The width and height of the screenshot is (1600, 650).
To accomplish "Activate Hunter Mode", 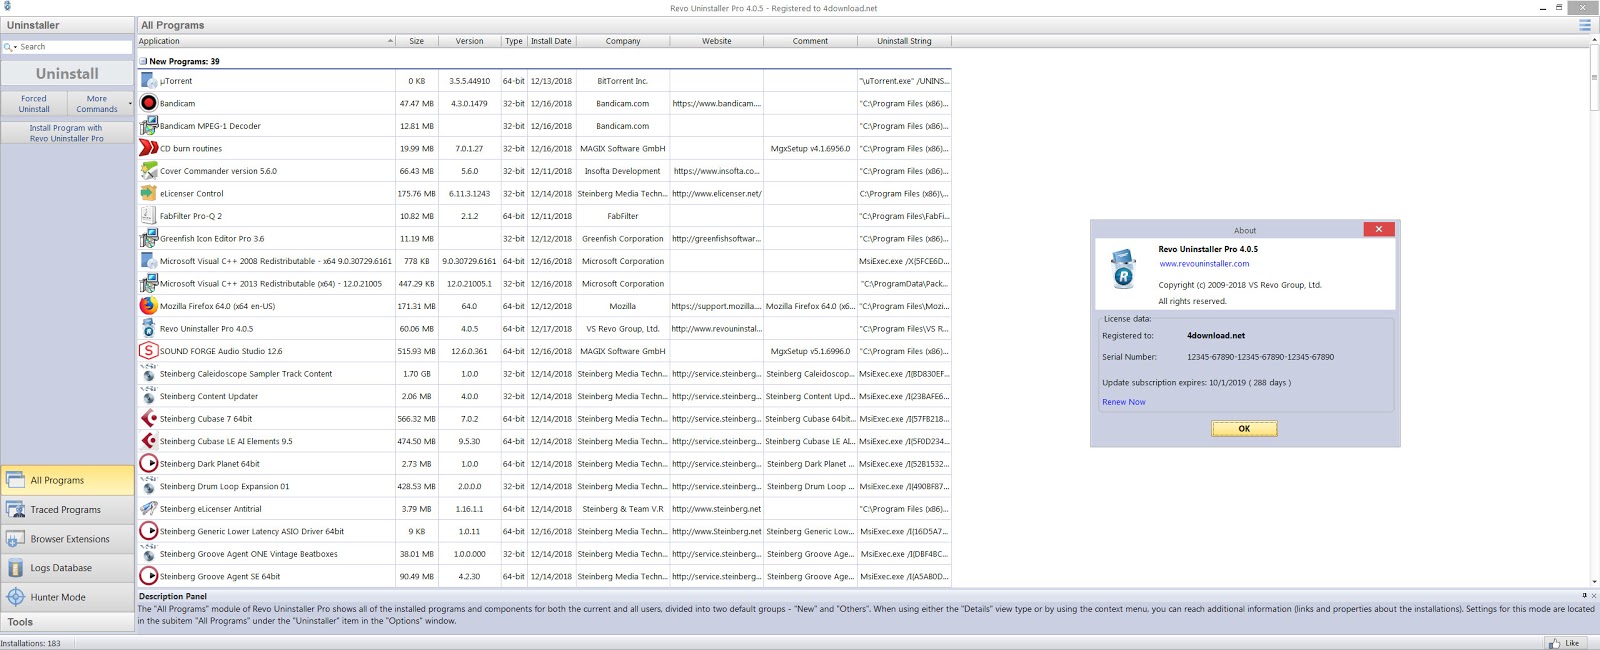I will point(67,597).
